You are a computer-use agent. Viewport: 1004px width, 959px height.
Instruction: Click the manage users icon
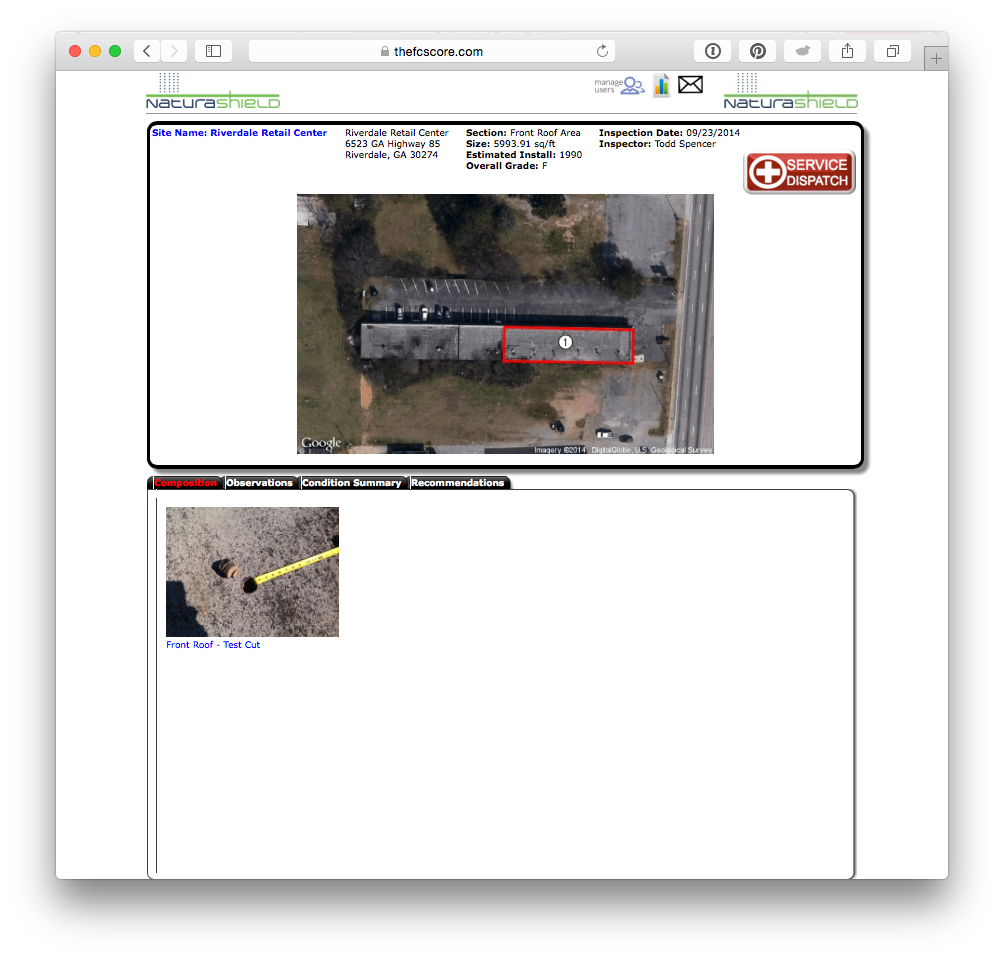tap(631, 86)
